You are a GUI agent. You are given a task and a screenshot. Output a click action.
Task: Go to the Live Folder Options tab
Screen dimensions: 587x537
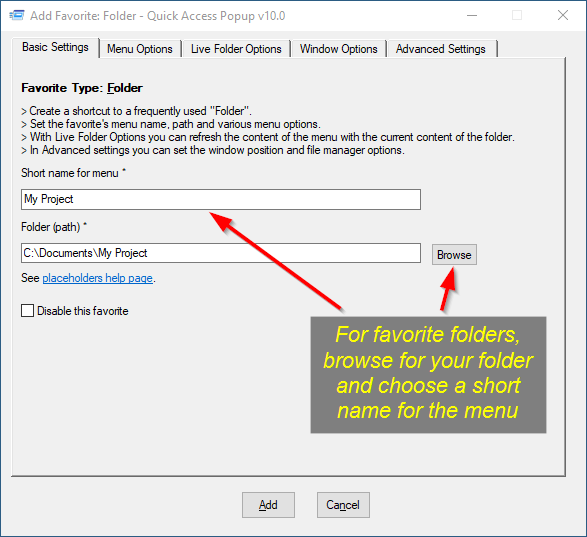[x=236, y=49]
